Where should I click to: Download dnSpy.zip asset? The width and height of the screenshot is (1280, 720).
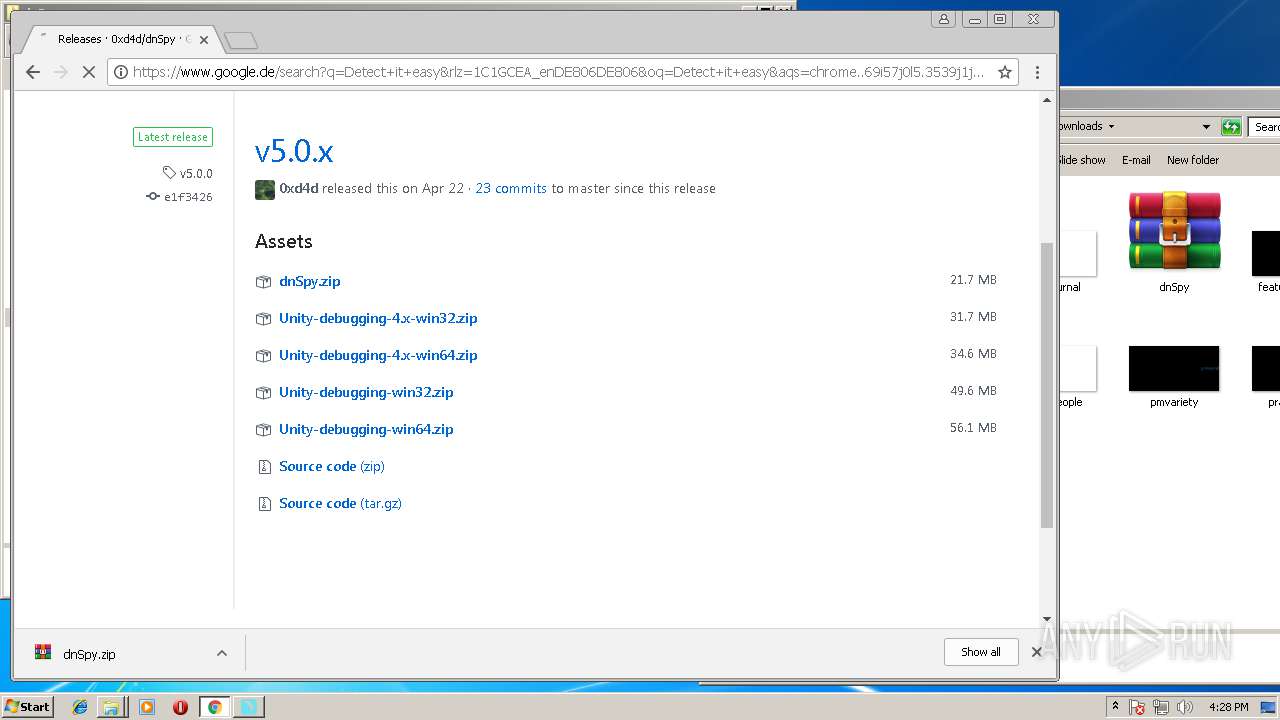point(310,281)
